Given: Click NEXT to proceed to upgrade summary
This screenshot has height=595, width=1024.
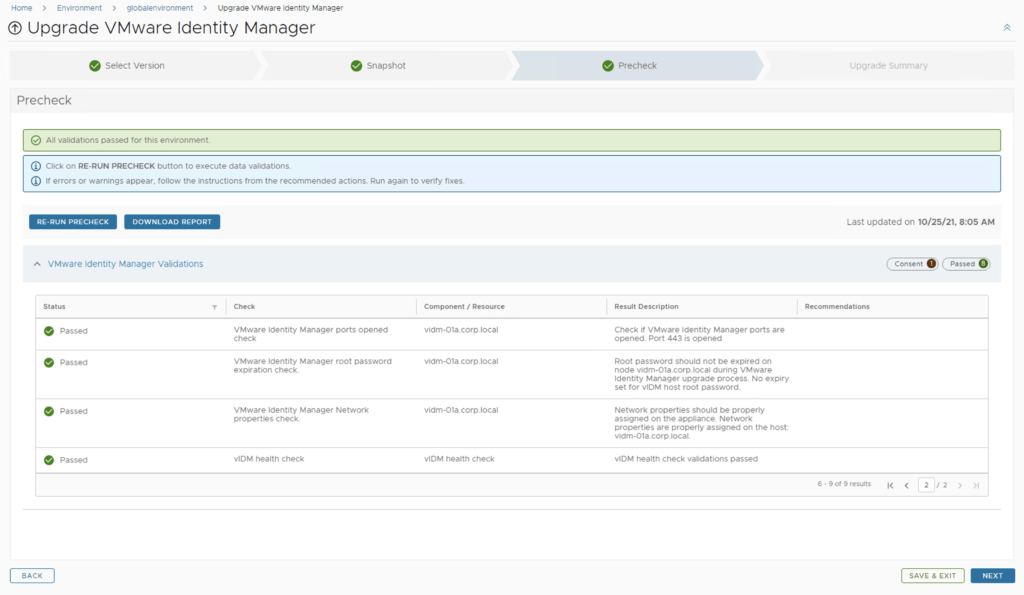Looking at the screenshot, I should point(992,576).
